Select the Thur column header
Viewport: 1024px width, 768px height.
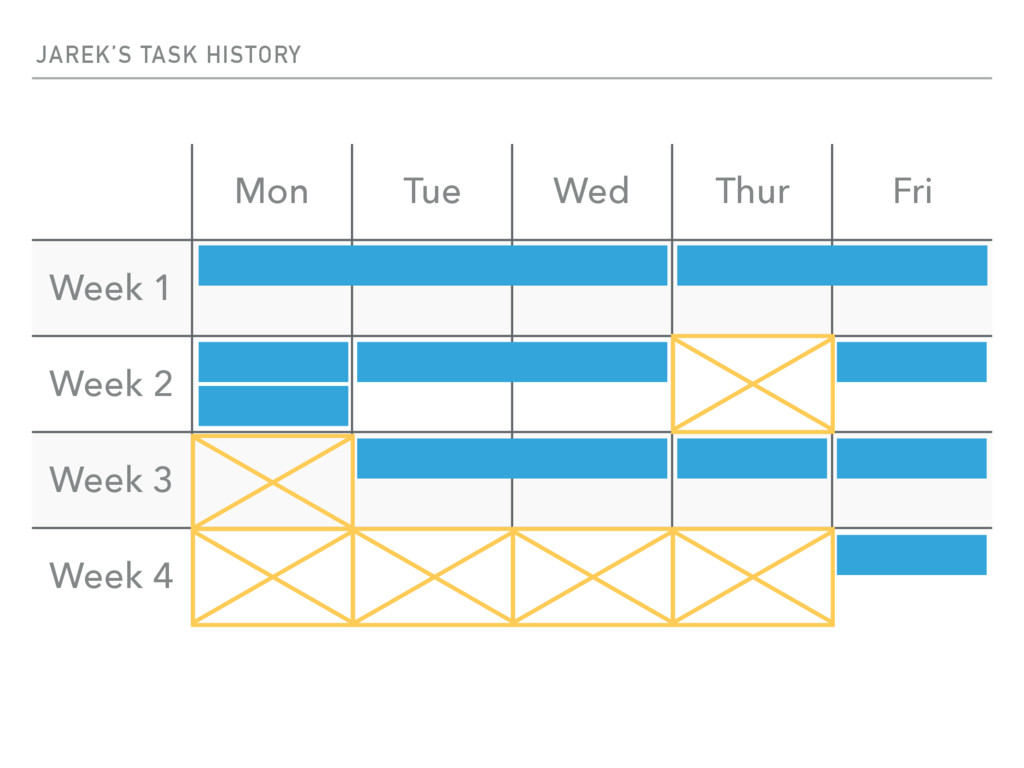752,191
